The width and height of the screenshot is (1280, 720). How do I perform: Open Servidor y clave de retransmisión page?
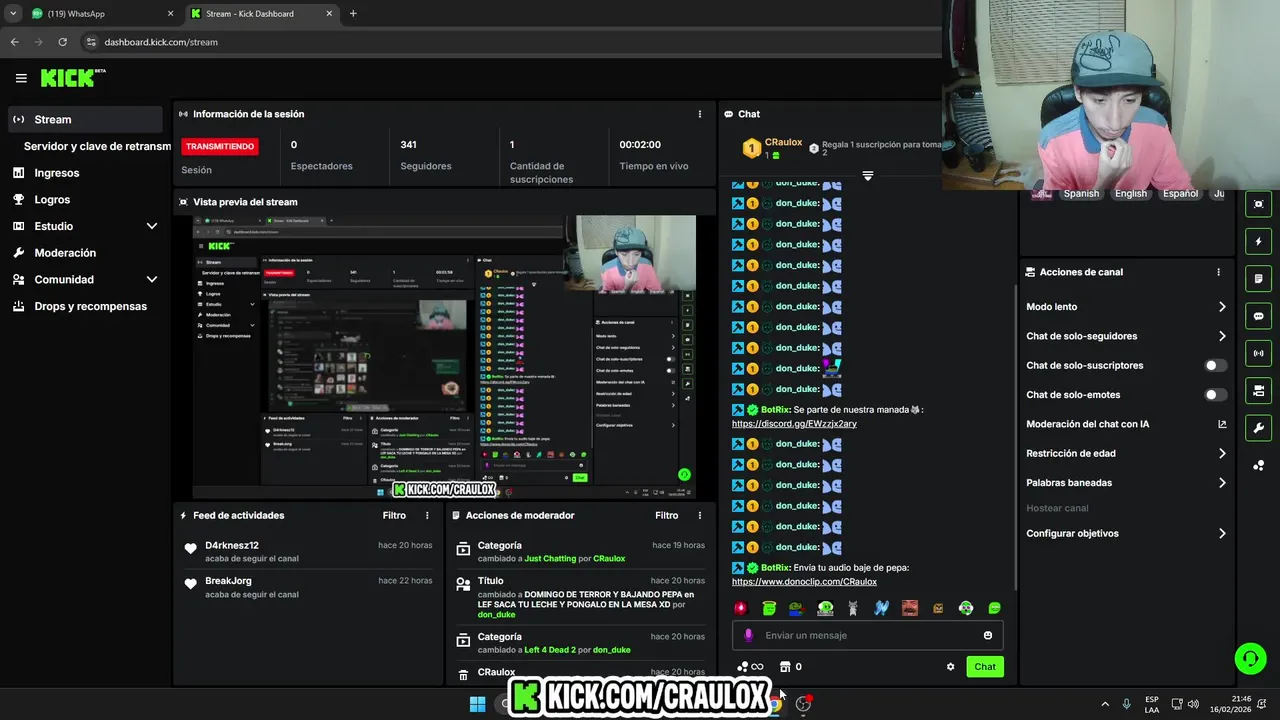point(97,146)
